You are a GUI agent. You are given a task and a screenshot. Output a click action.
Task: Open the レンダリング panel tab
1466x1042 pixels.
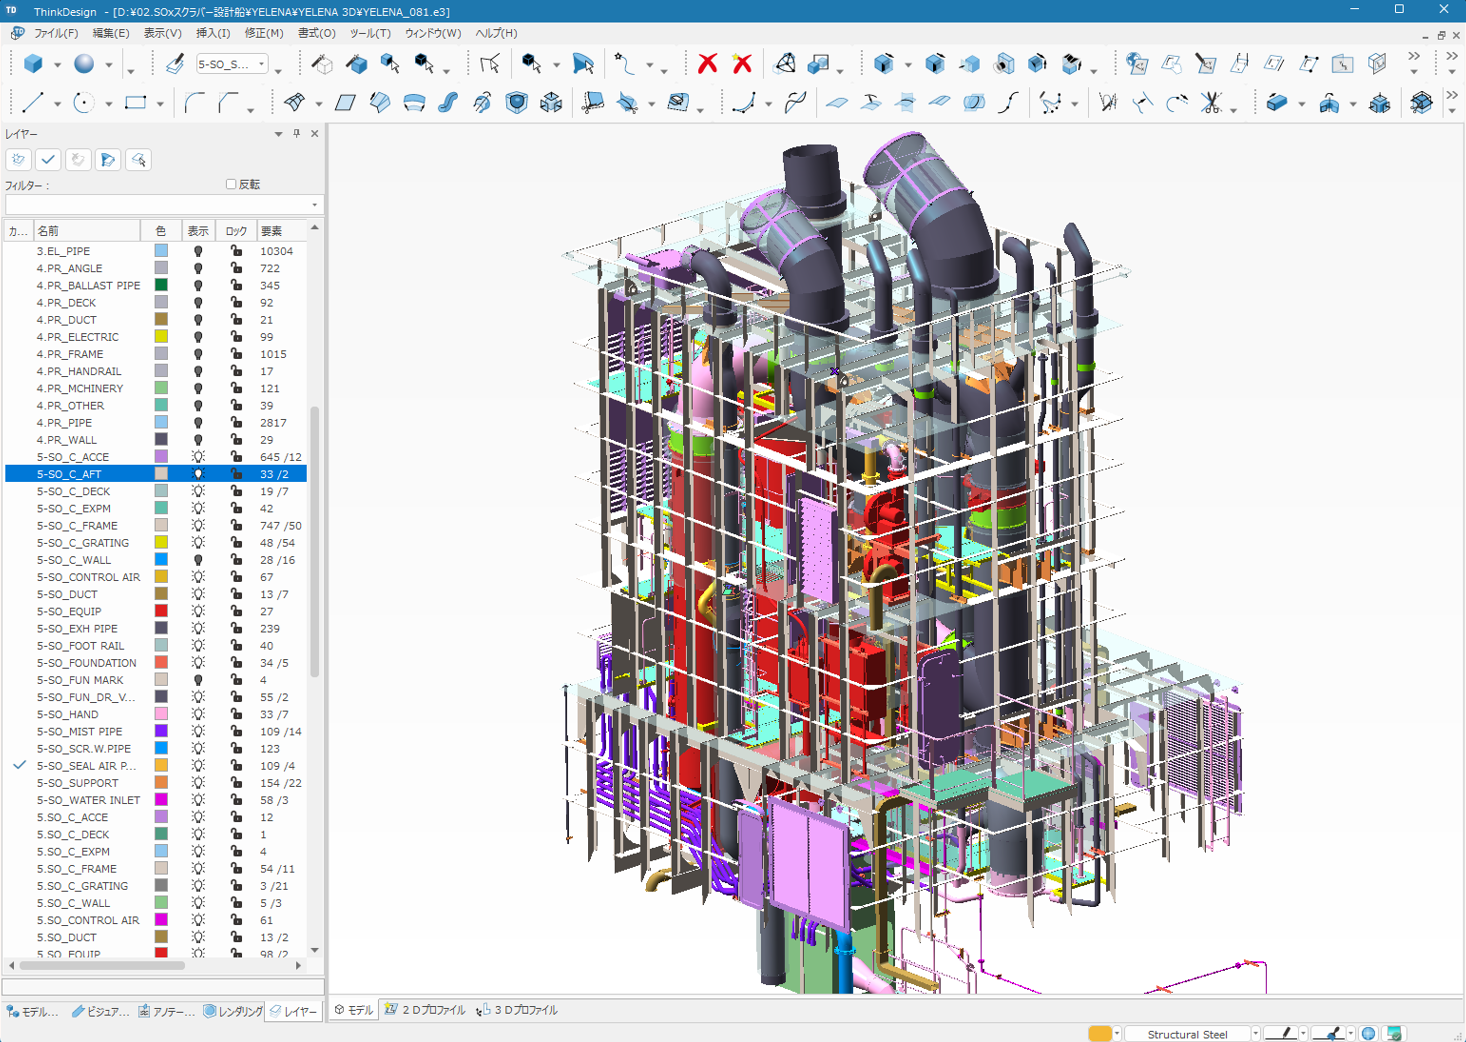coord(233,1011)
